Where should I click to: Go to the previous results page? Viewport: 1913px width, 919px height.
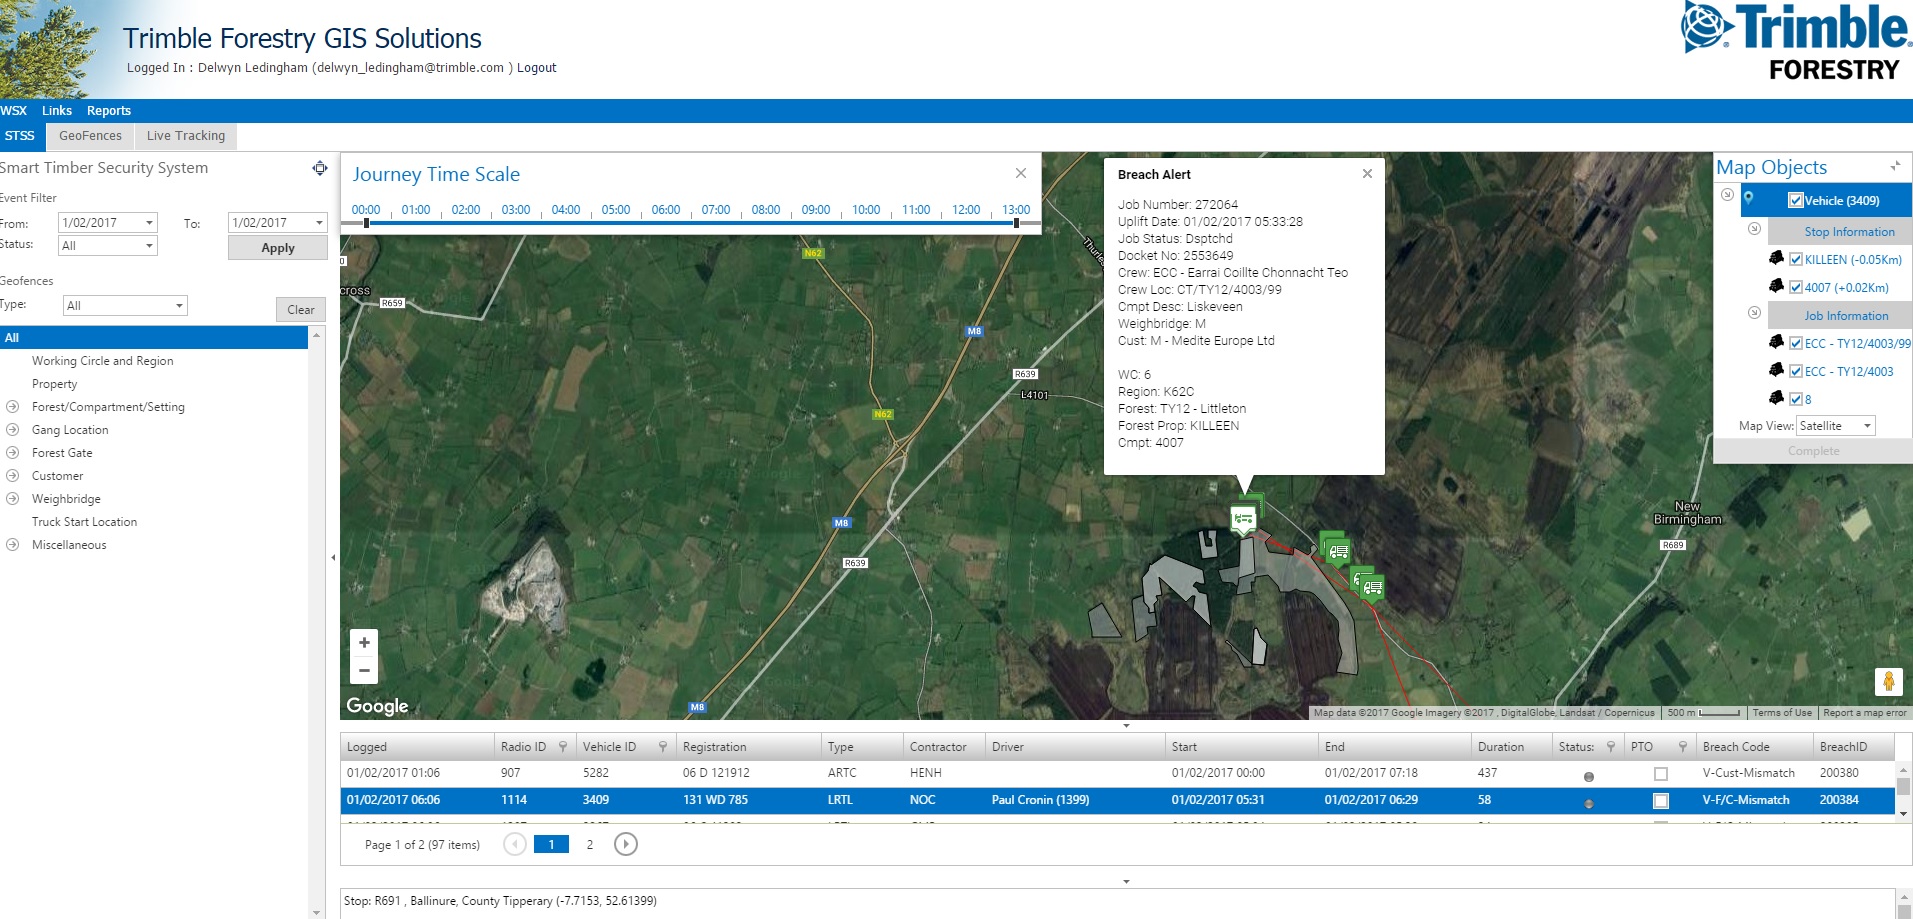pyautogui.click(x=515, y=844)
